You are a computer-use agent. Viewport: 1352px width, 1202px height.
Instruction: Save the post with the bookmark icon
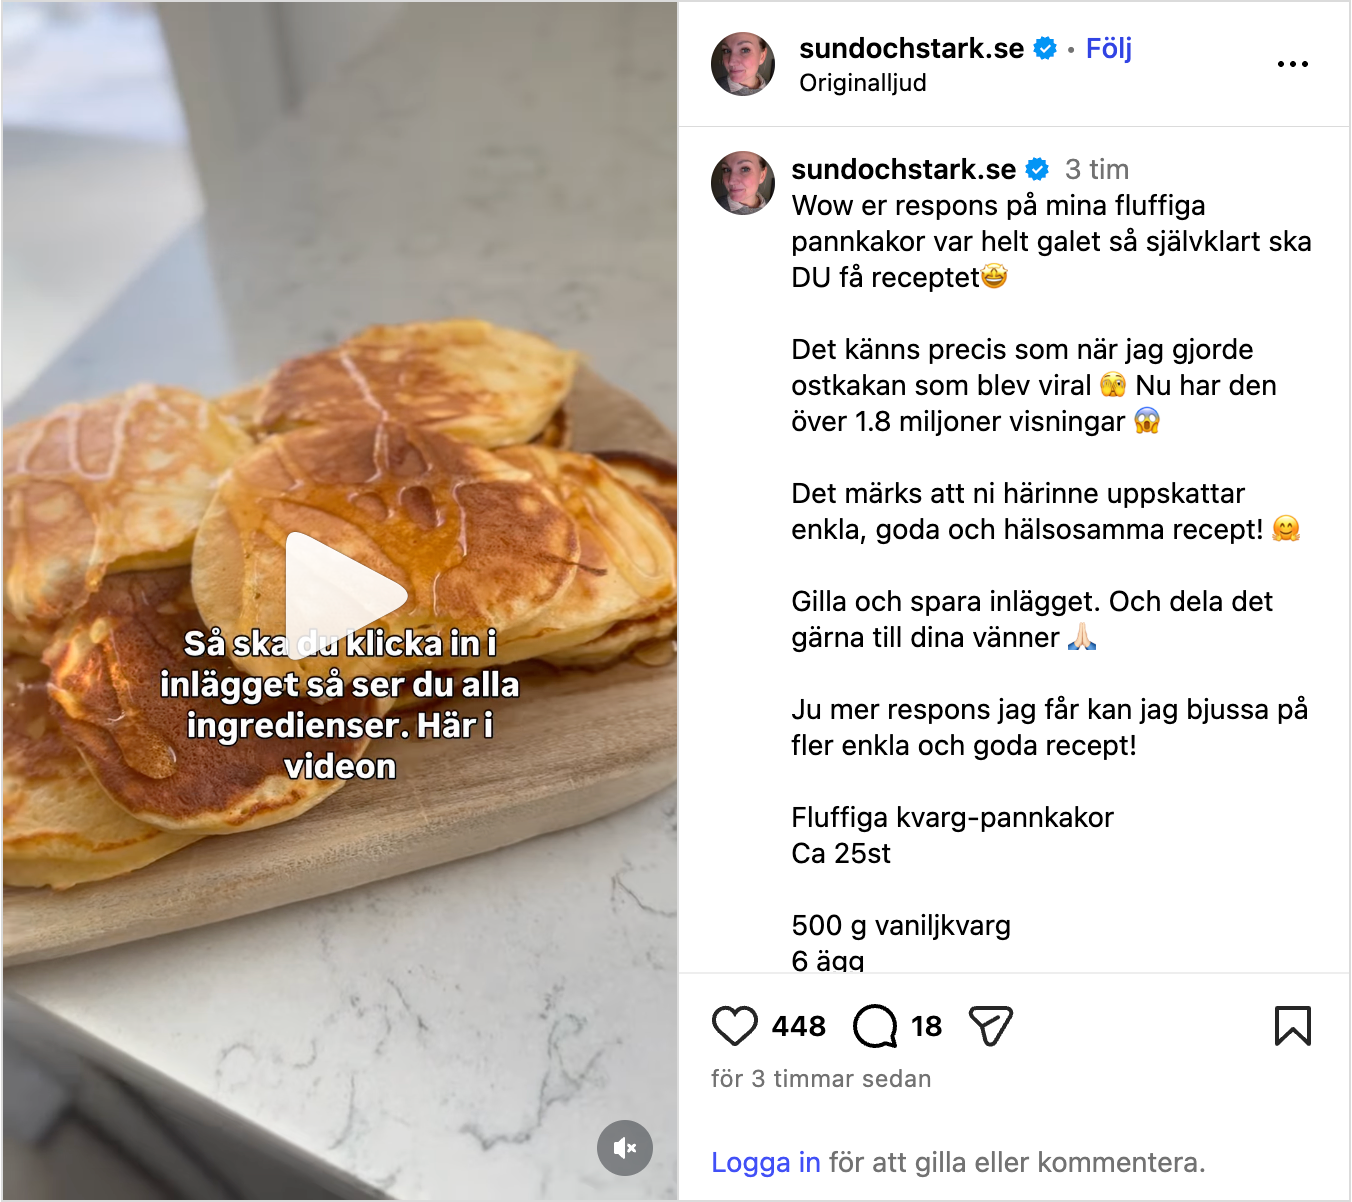tap(1292, 1026)
